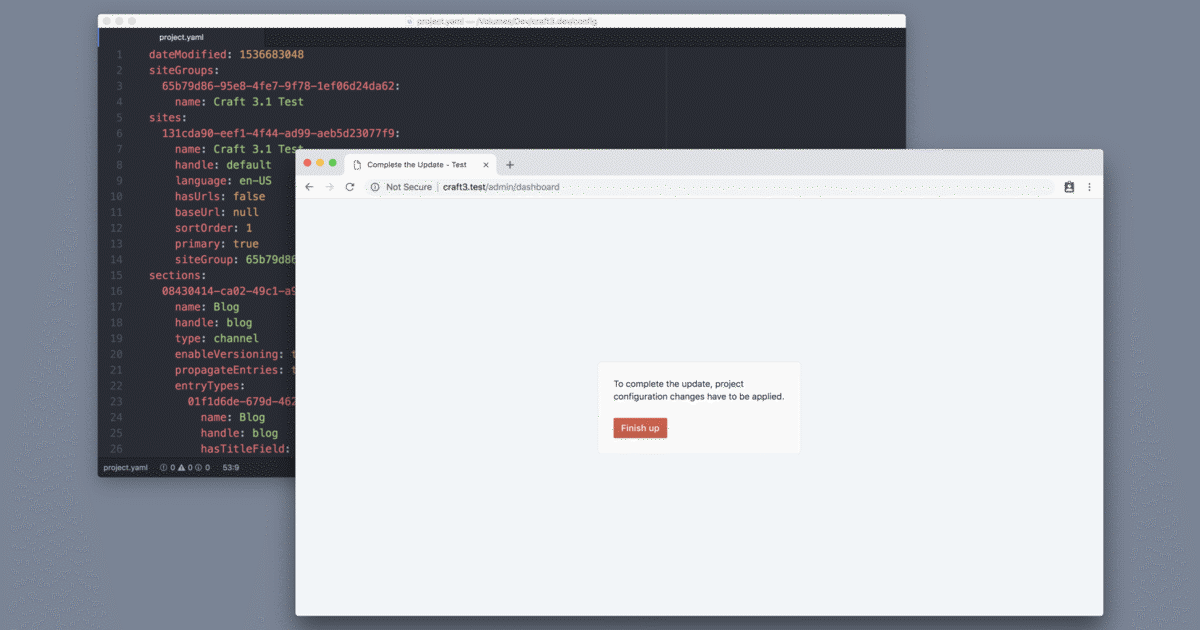The image size is (1200, 630).
Task: Click the UUID key line under siteGroups
Action: pyautogui.click(x=281, y=86)
